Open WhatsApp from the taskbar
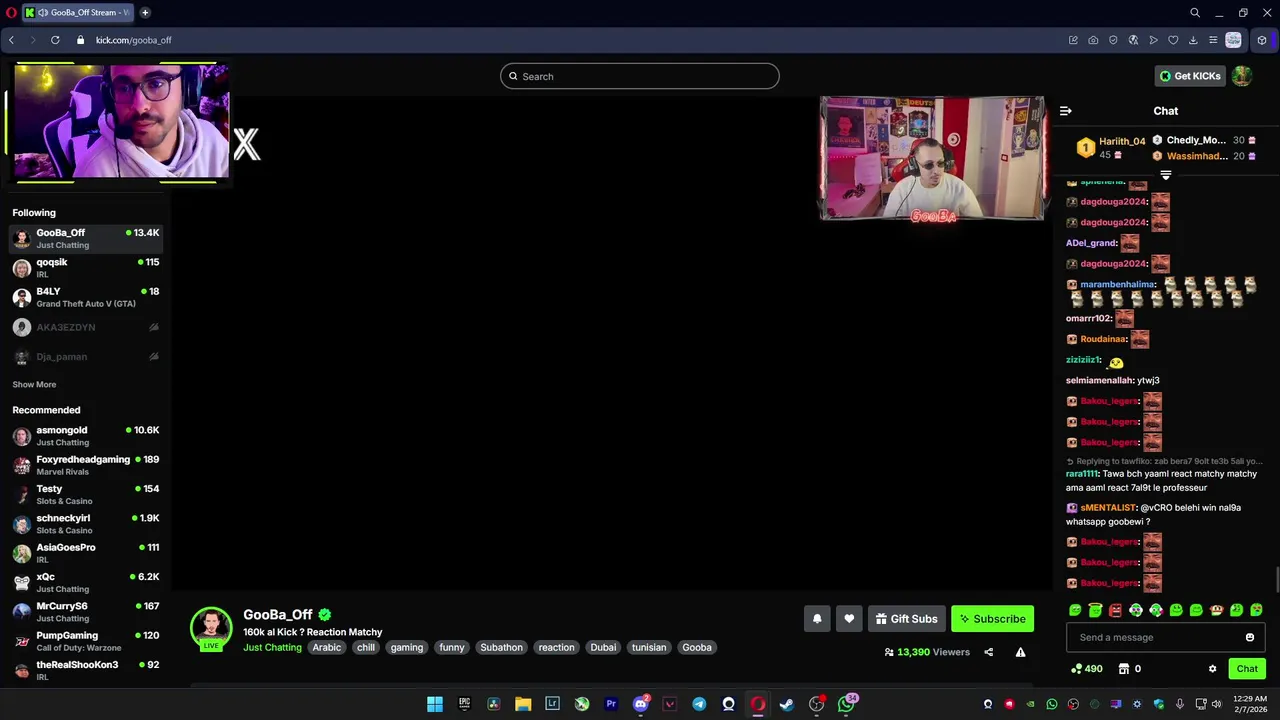Screen dimensions: 1280x720 click(846, 704)
